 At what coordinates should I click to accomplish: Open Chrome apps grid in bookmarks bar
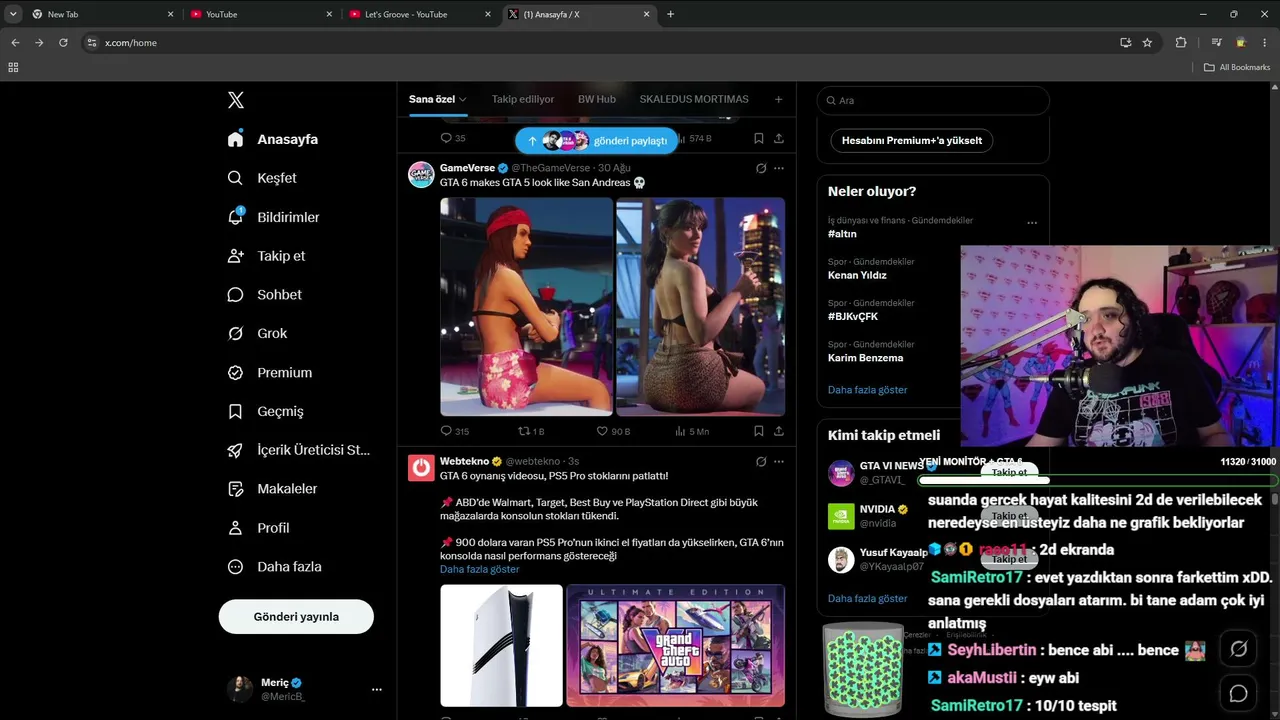pyautogui.click(x=13, y=67)
